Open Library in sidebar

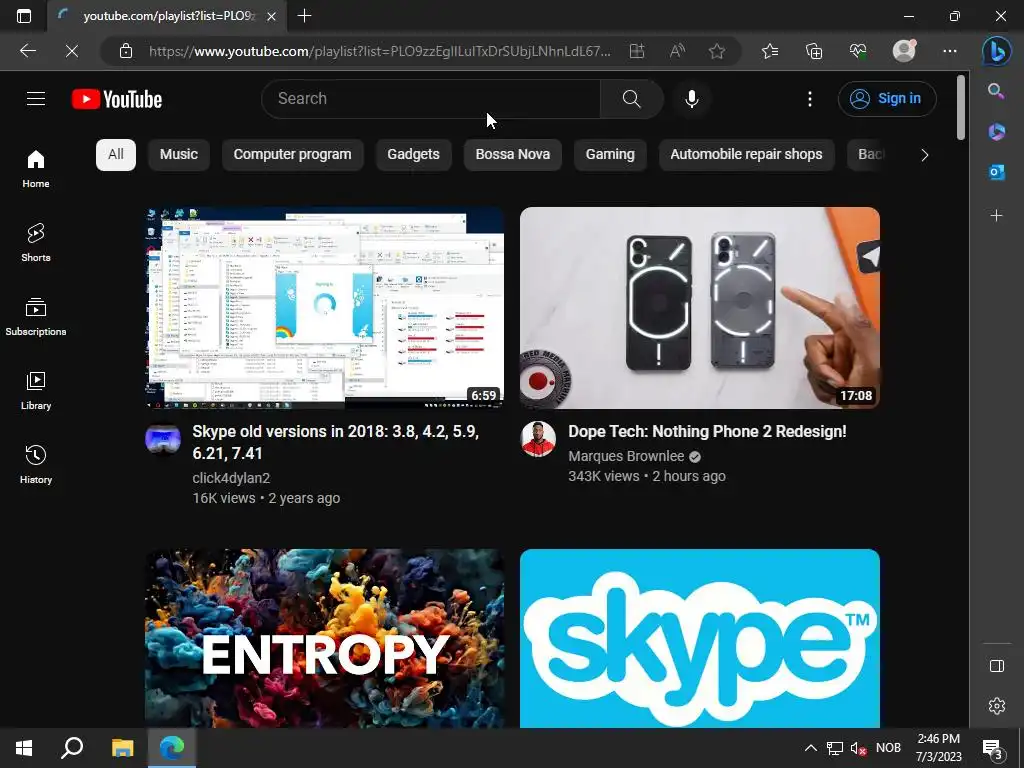(36, 391)
